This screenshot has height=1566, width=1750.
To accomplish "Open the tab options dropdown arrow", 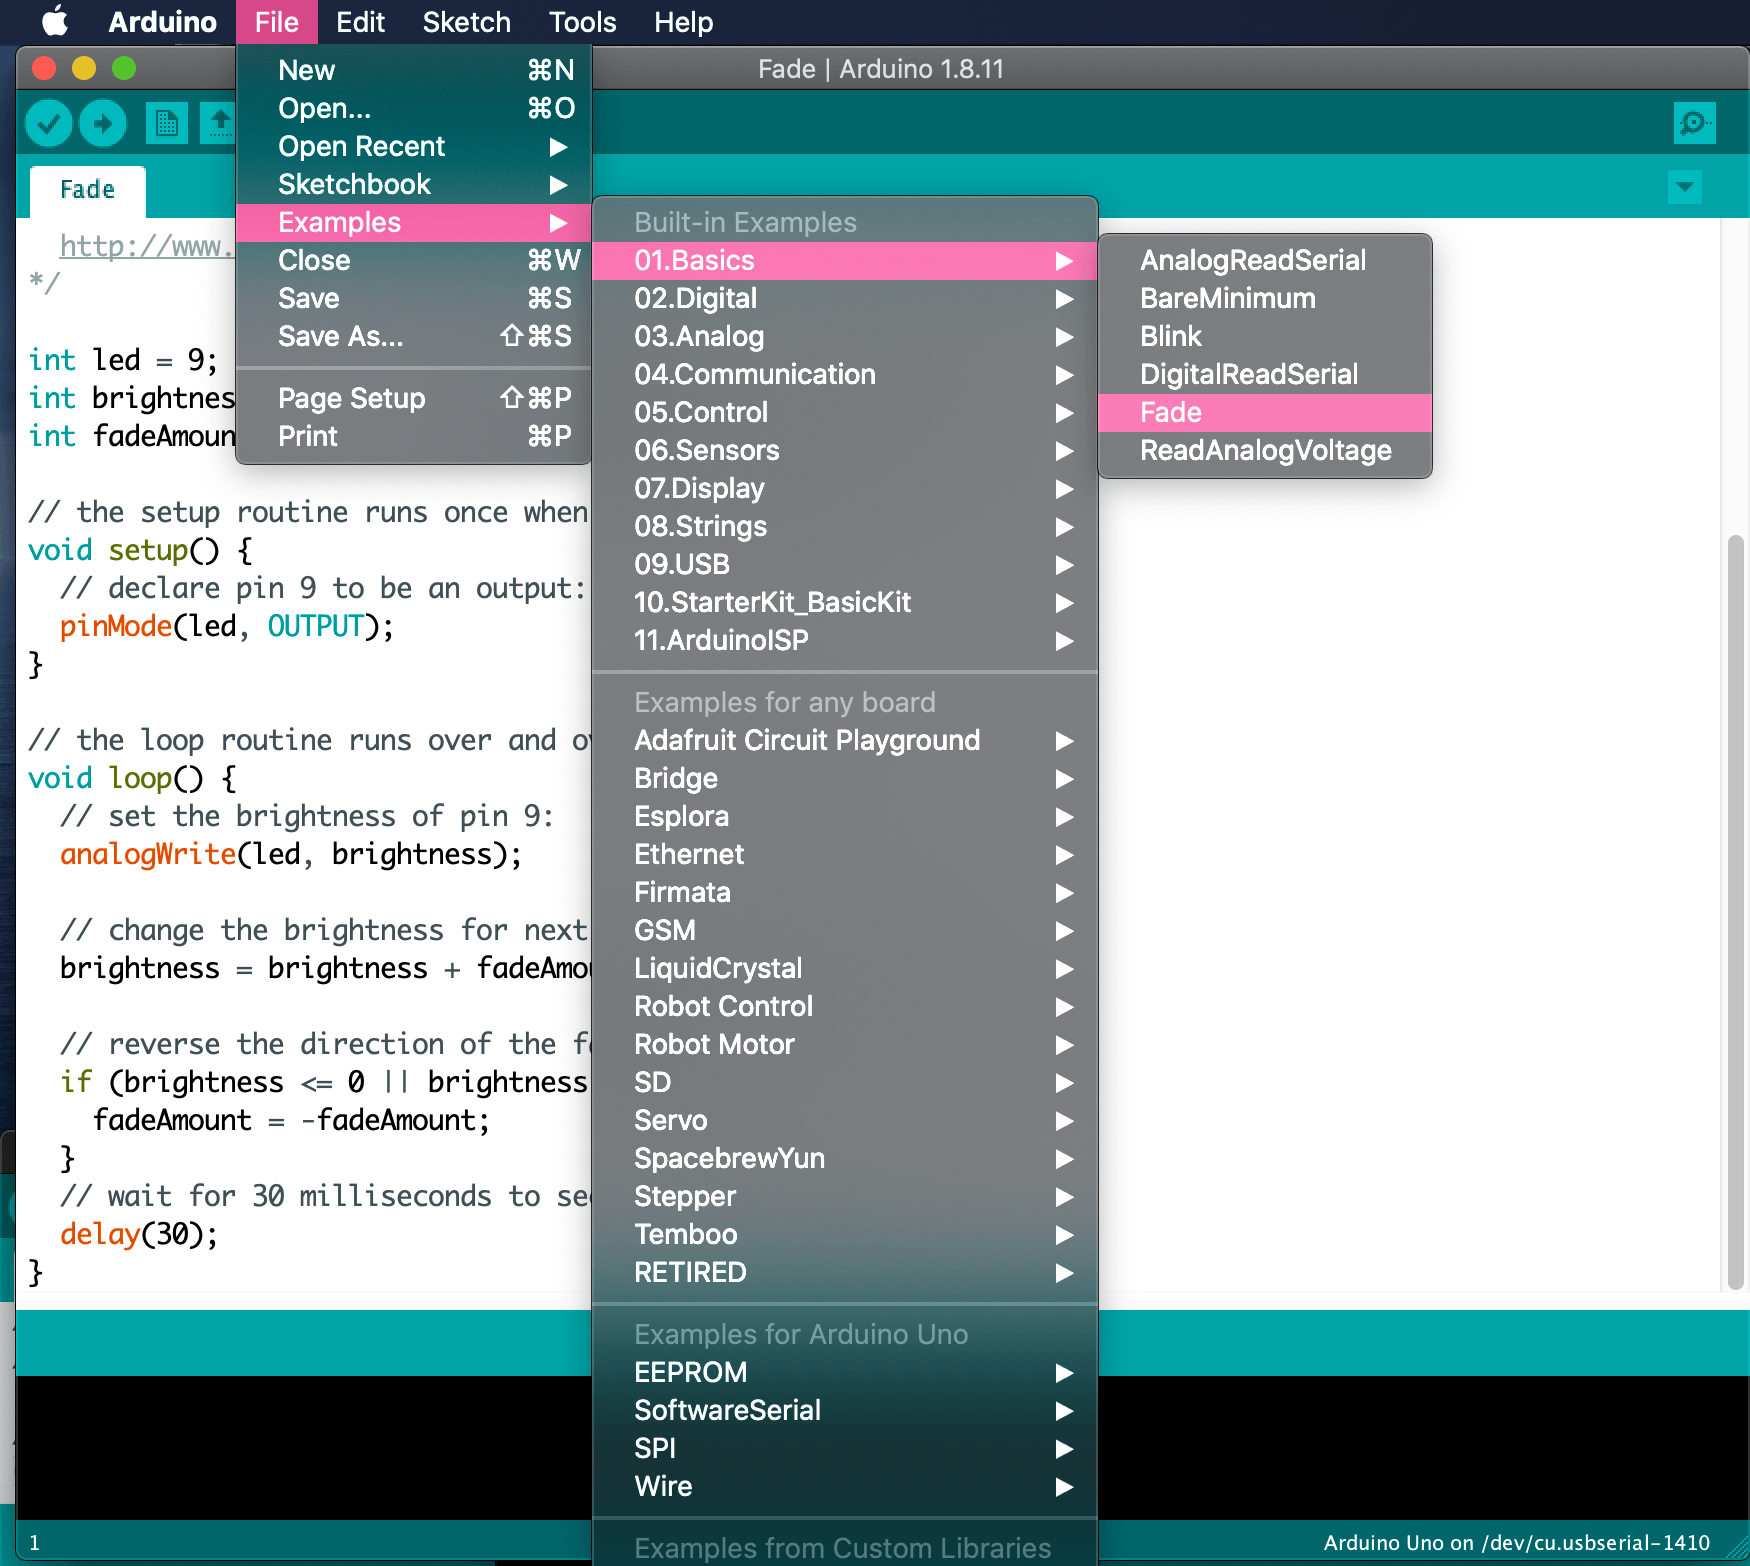I will pyautogui.click(x=1685, y=187).
